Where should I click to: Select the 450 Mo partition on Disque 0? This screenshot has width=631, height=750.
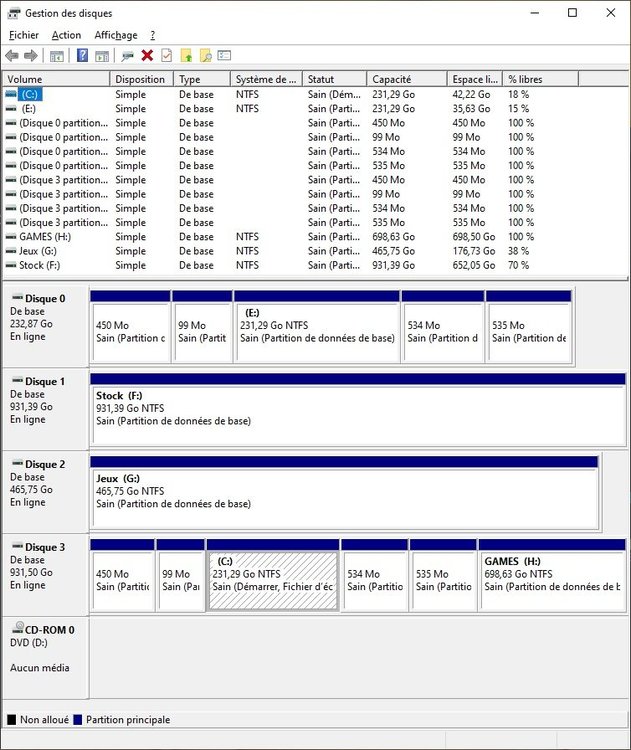130,327
